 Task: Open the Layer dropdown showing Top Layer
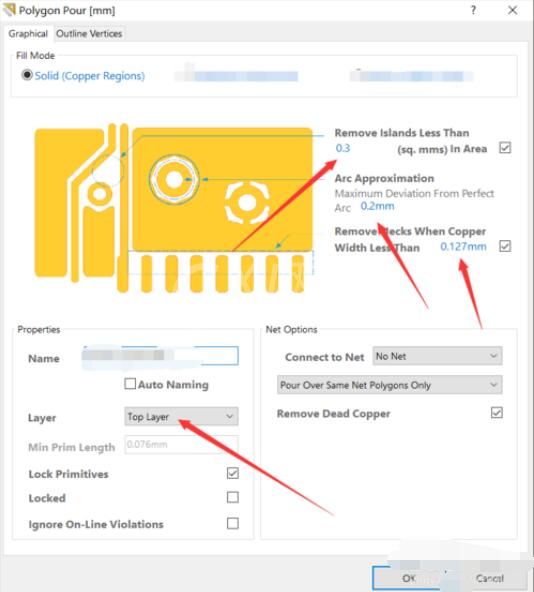pyautogui.click(x=181, y=416)
